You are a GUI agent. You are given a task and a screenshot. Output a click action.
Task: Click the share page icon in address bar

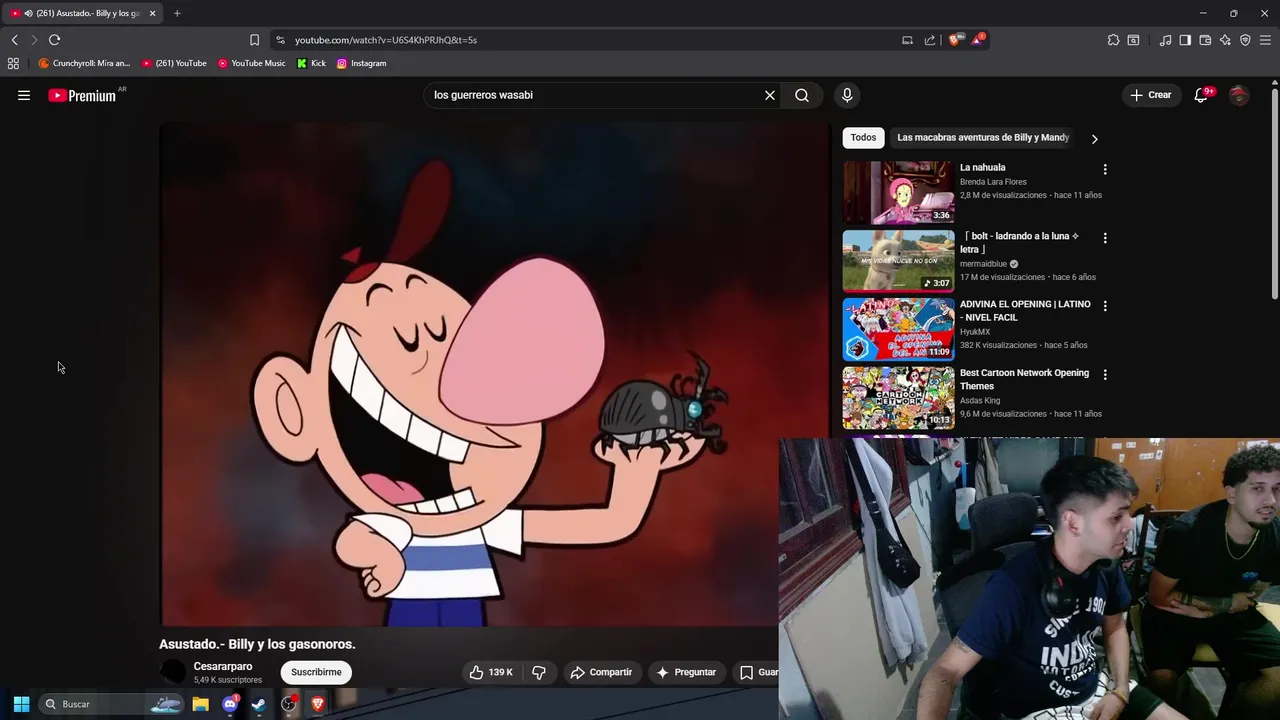pyautogui.click(x=930, y=40)
